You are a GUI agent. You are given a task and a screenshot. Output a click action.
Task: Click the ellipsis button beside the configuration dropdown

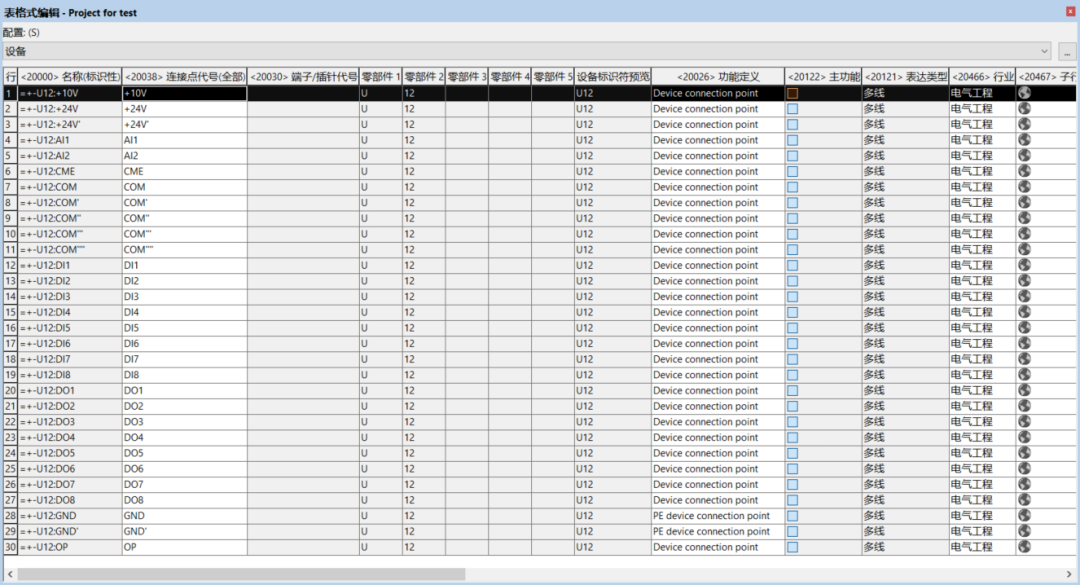[1066, 52]
